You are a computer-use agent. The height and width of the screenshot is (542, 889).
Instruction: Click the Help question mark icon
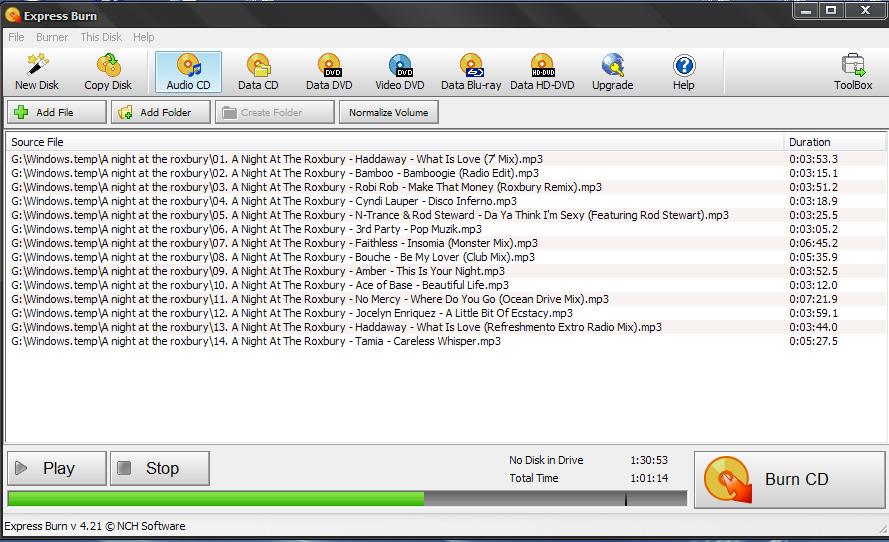pyautogui.click(x=684, y=65)
